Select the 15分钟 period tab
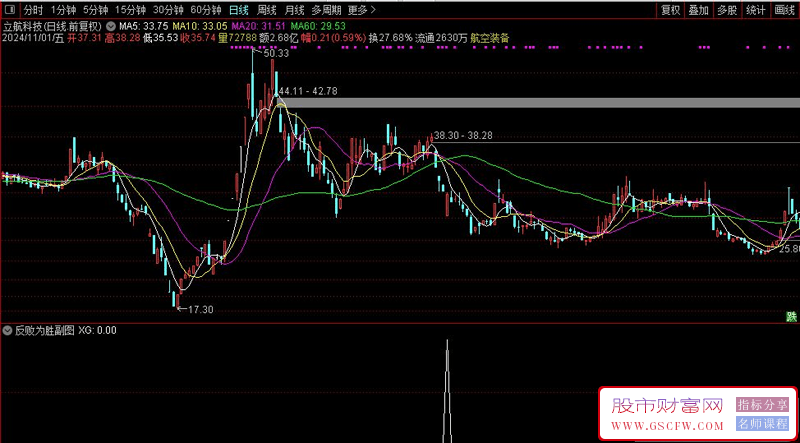This screenshot has height=443, width=800. (x=130, y=10)
